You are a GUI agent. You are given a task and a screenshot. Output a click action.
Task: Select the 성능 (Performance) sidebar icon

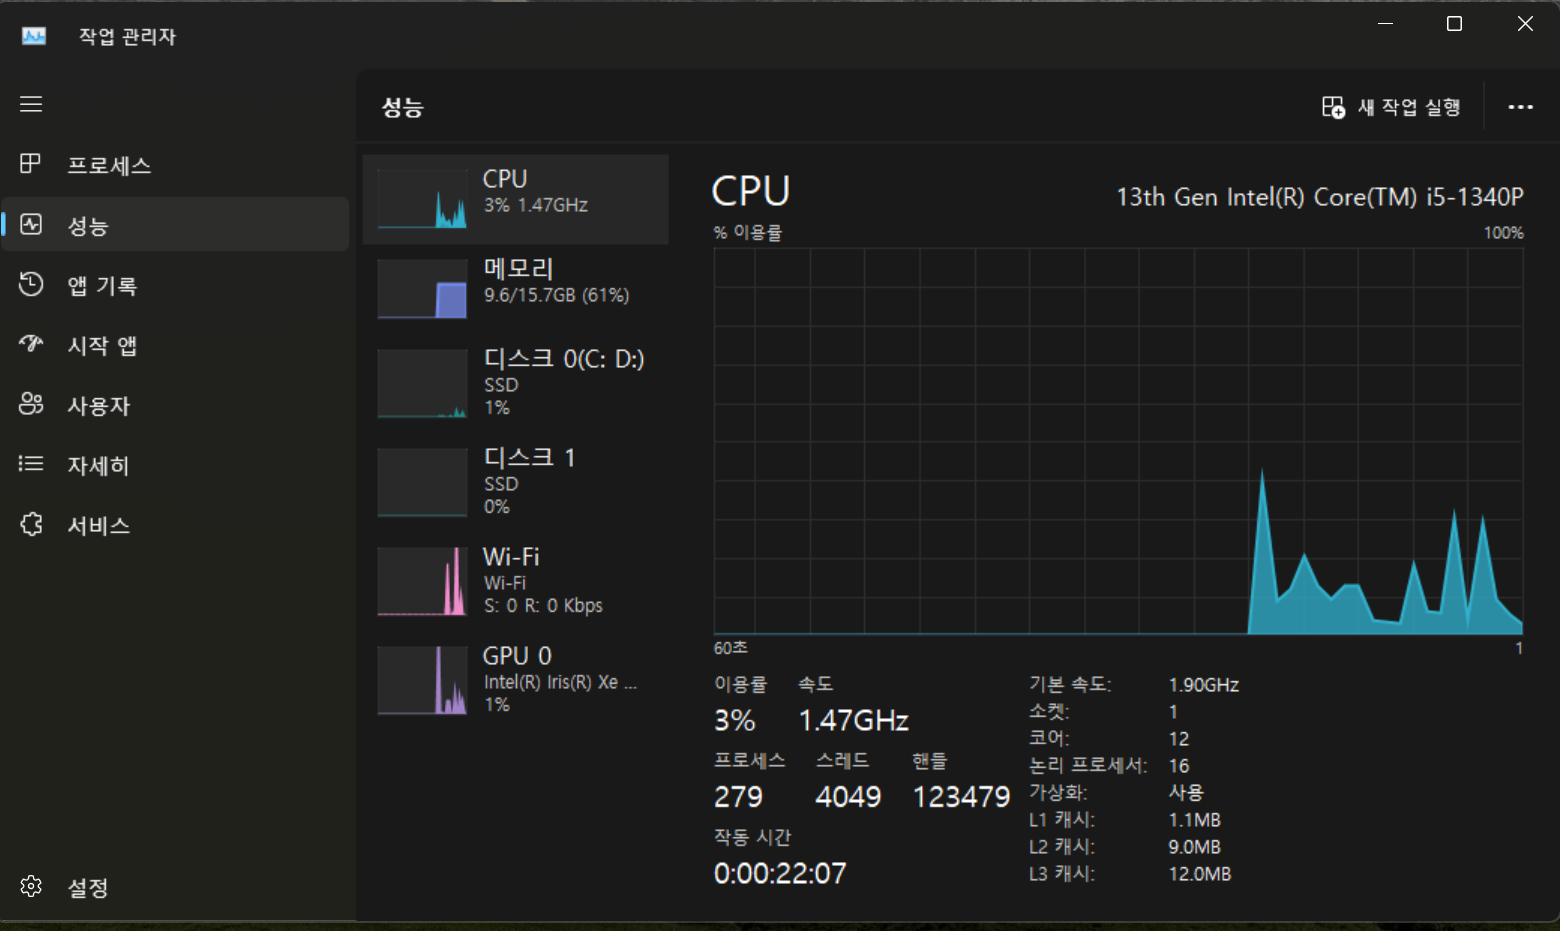(31, 224)
